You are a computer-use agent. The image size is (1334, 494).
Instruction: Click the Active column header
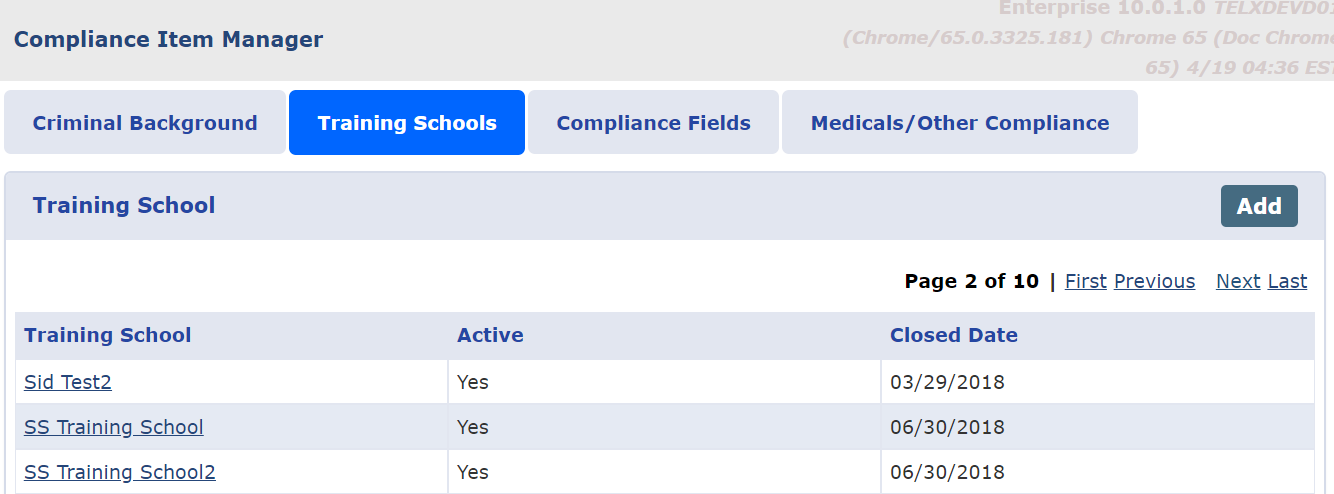(x=490, y=335)
